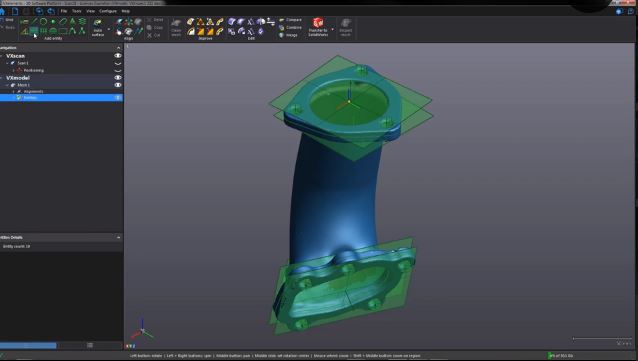This screenshot has width=638, height=361.
Task: Click the Compare button
Action: 291,20
